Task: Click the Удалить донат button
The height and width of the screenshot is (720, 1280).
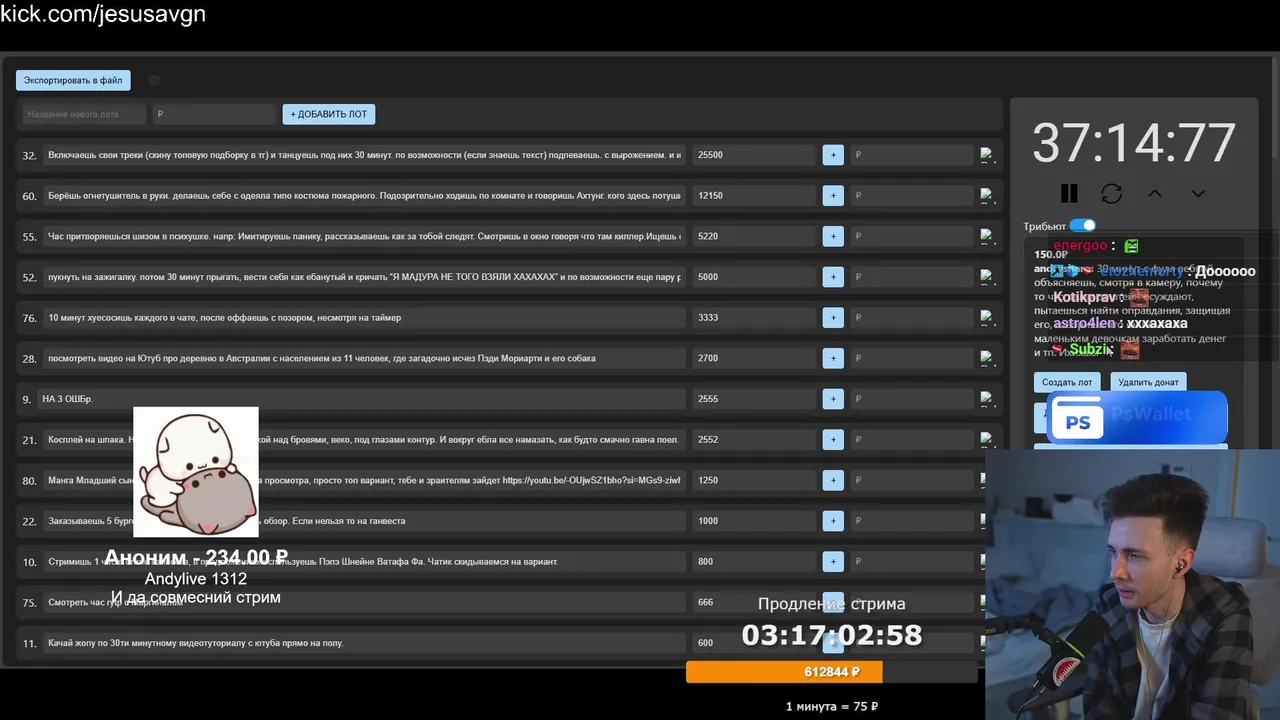Action: point(1148,382)
